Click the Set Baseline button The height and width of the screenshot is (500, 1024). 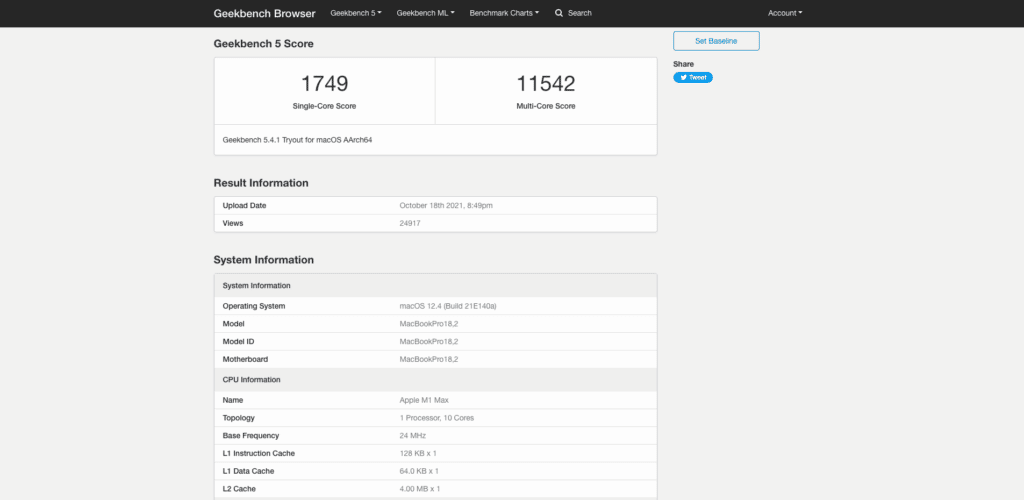(x=716, y=41)
